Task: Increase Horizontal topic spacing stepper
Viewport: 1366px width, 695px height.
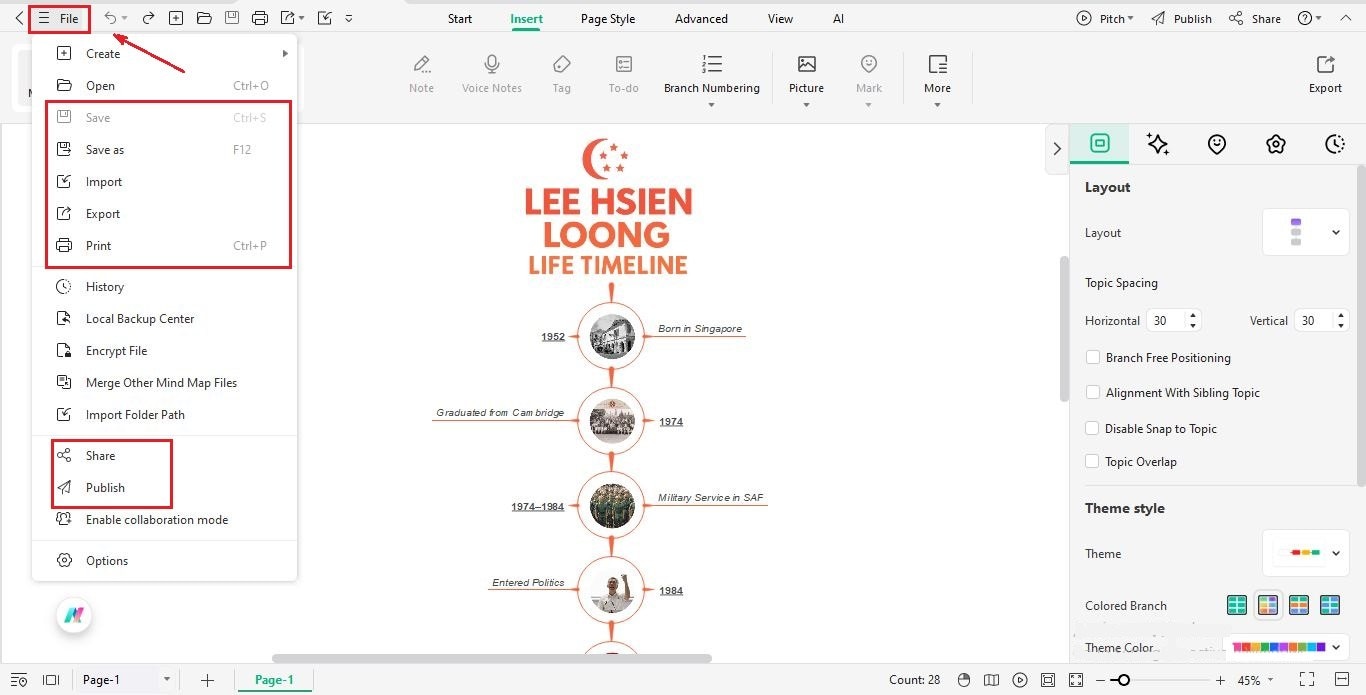Action: coord(1192,316)
